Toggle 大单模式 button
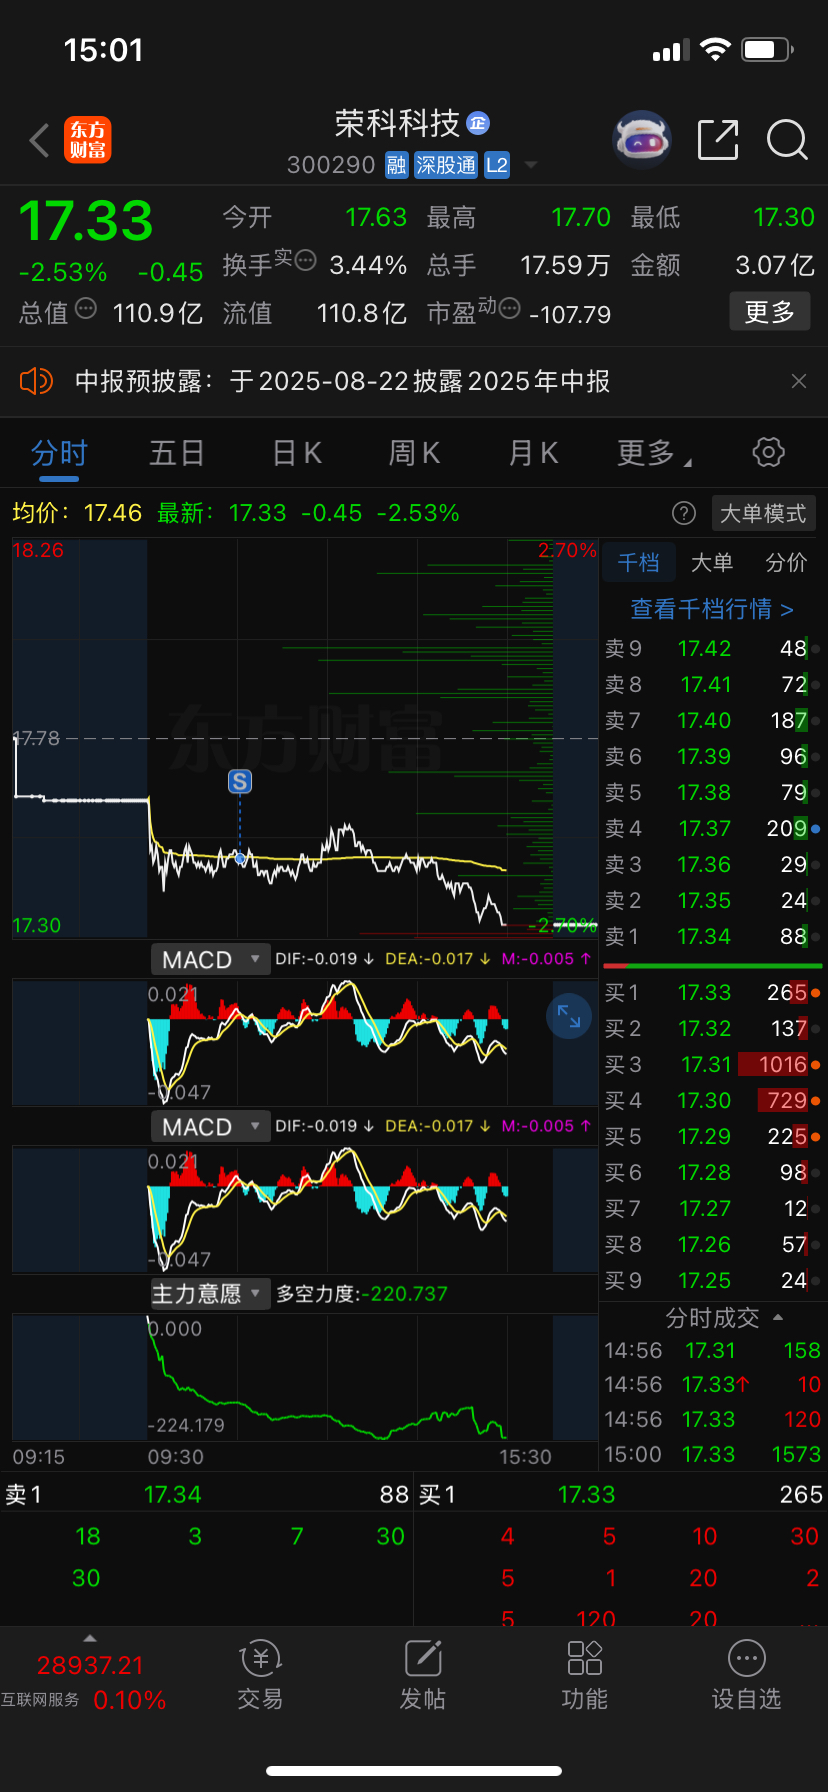828x1792 pixels. 763,514
